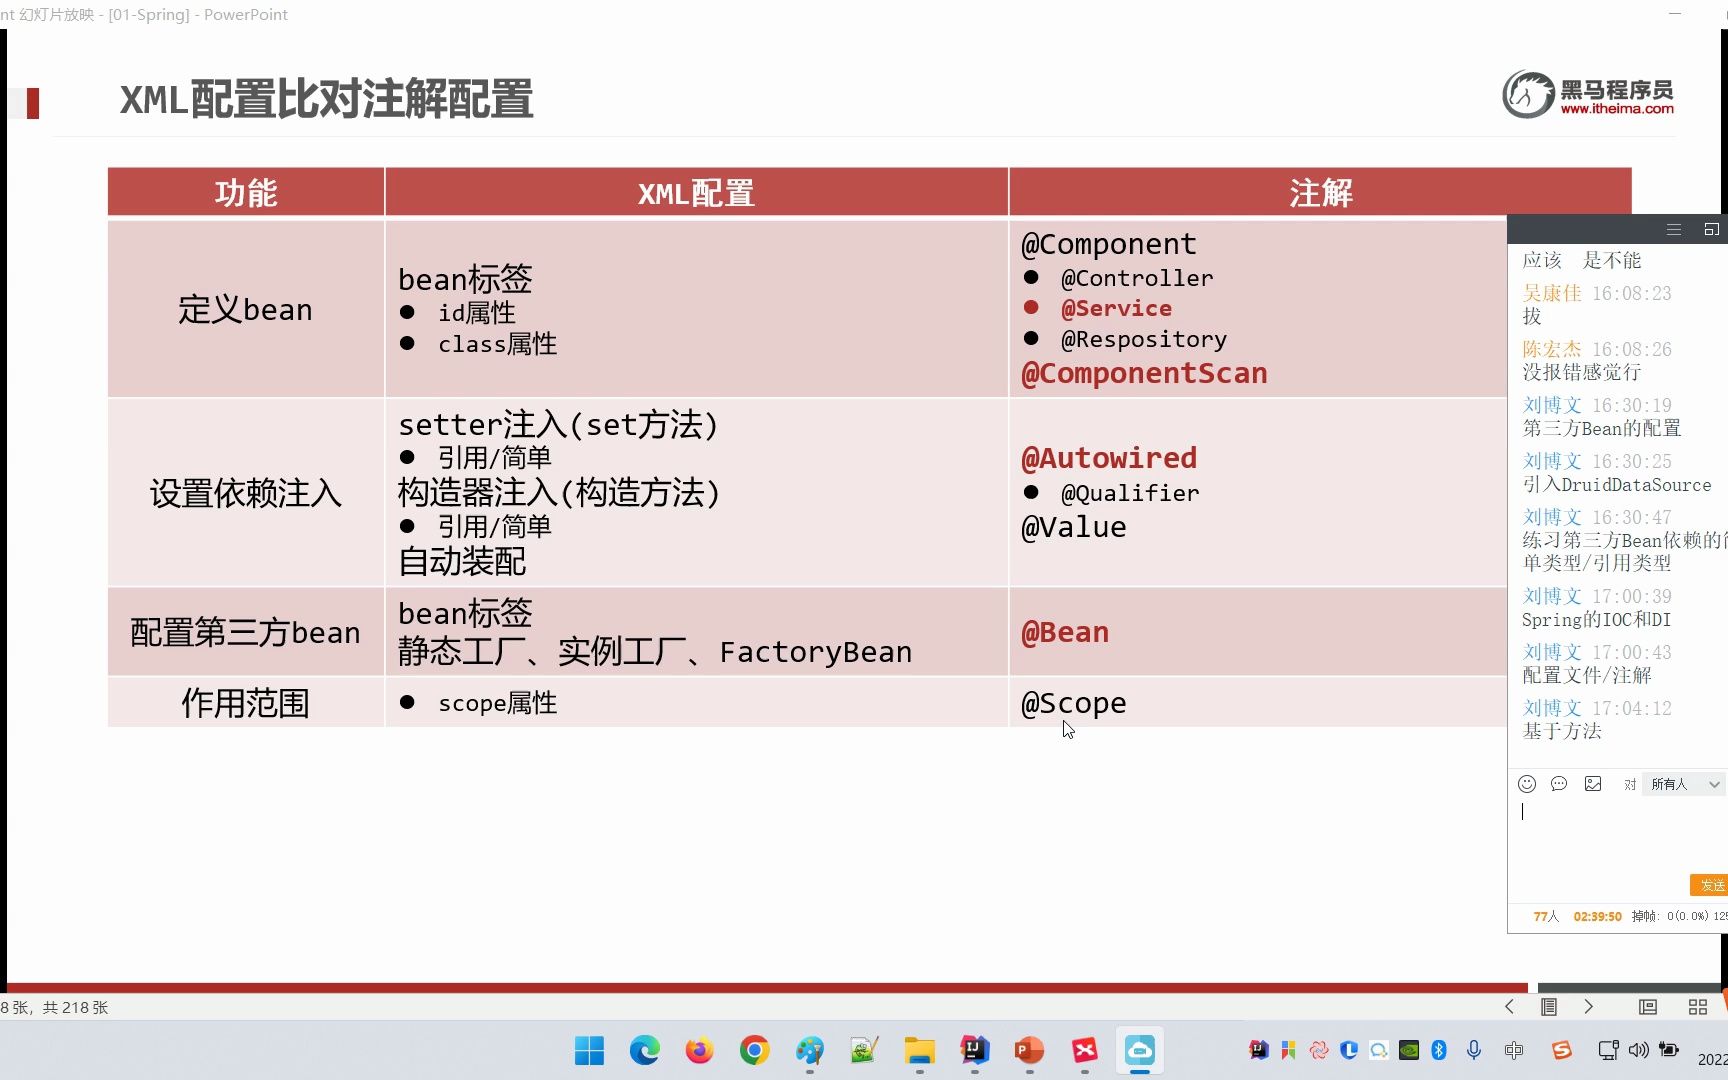Expand the chat panel menu lines icon
Viewport: 1728px width, 1080px height.
point(1674,229)
